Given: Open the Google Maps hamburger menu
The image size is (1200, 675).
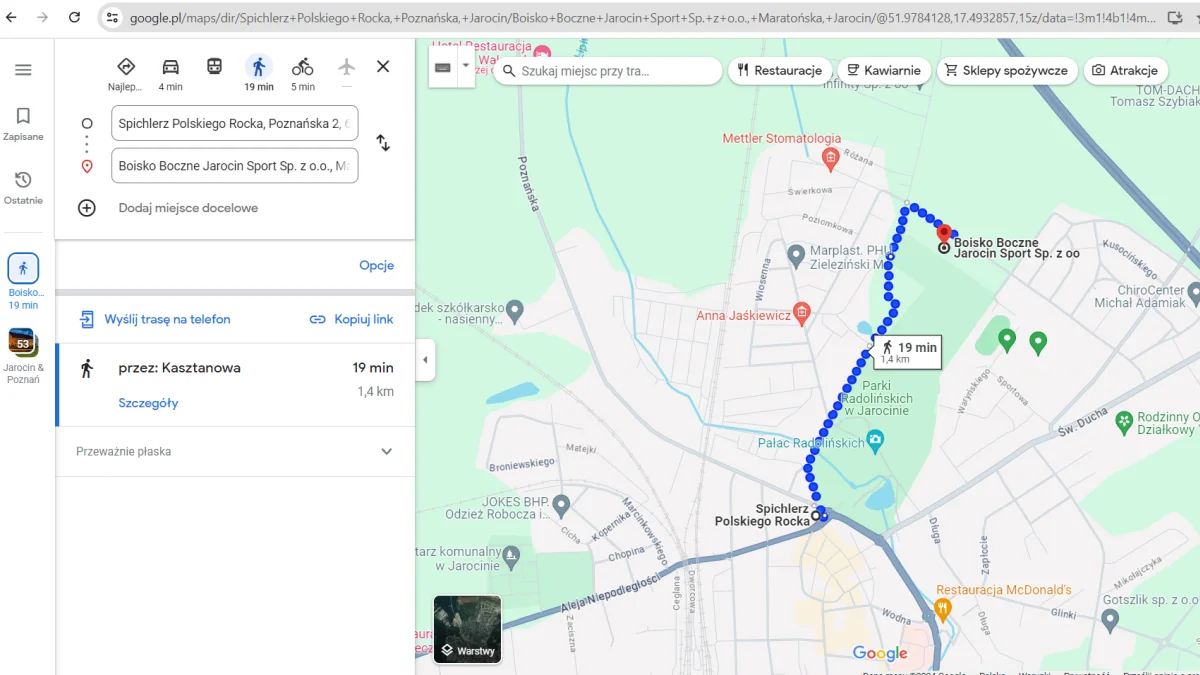Looking at the screenshot, I should pyautogui.click(x=23, y=70).
